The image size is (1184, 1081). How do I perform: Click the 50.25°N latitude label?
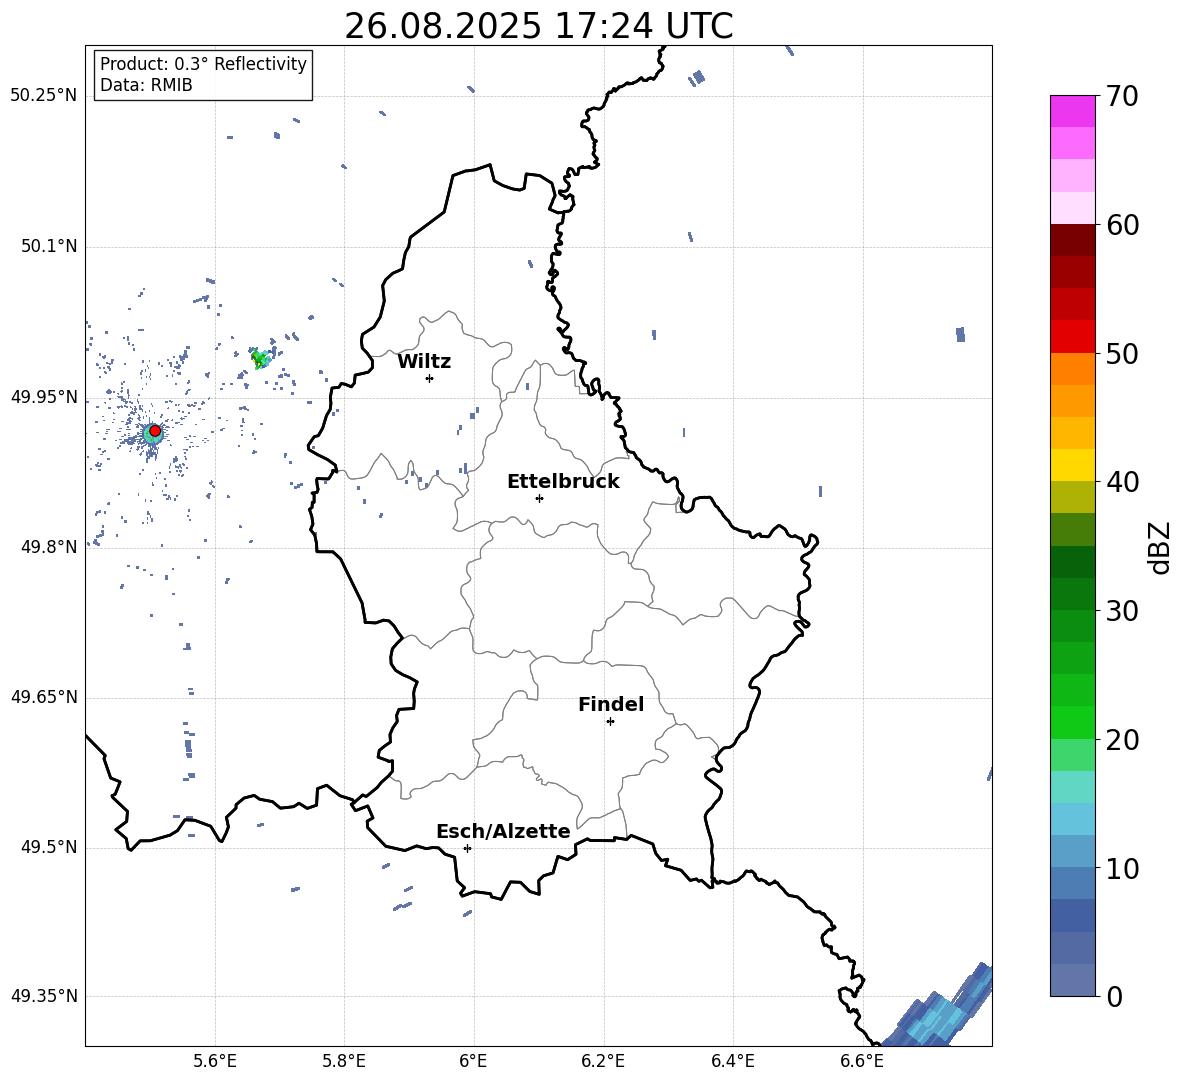(x=44, y=96)
